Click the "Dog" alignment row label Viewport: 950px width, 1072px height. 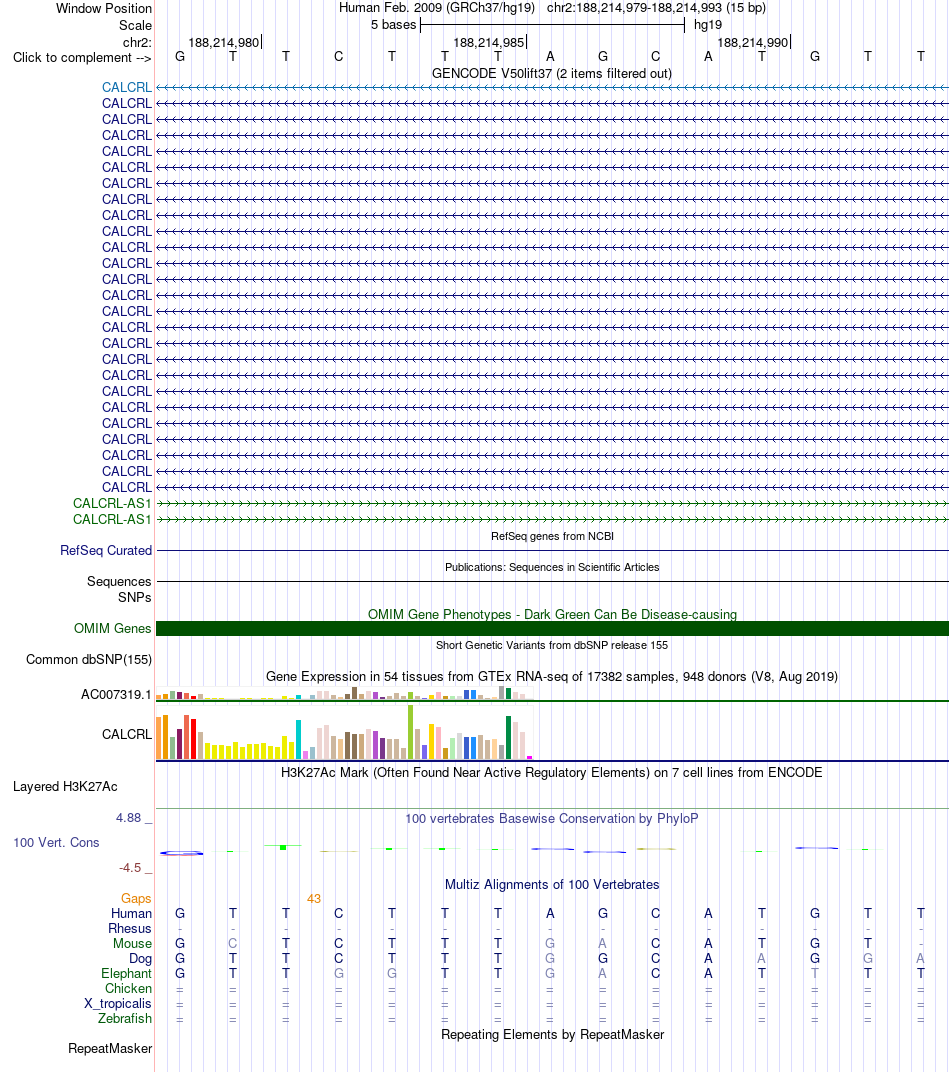(140, 959)
